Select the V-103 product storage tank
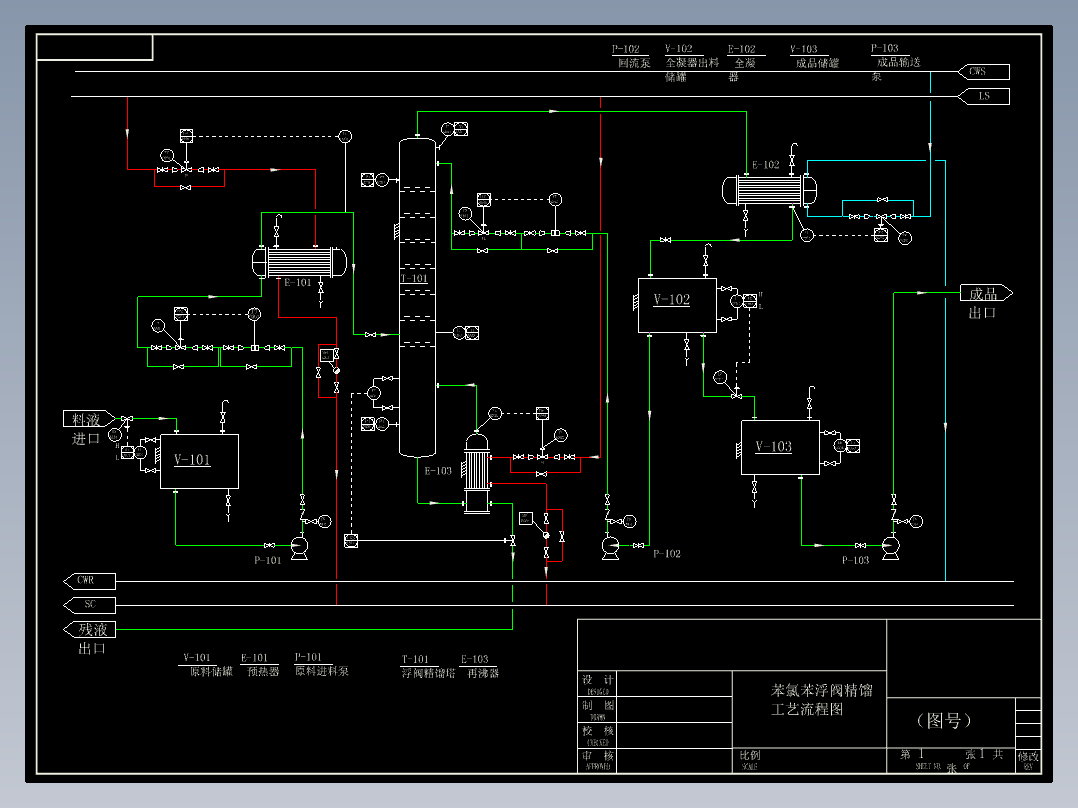The height and width of the screenshot is (808, 1078). point(780,448)
